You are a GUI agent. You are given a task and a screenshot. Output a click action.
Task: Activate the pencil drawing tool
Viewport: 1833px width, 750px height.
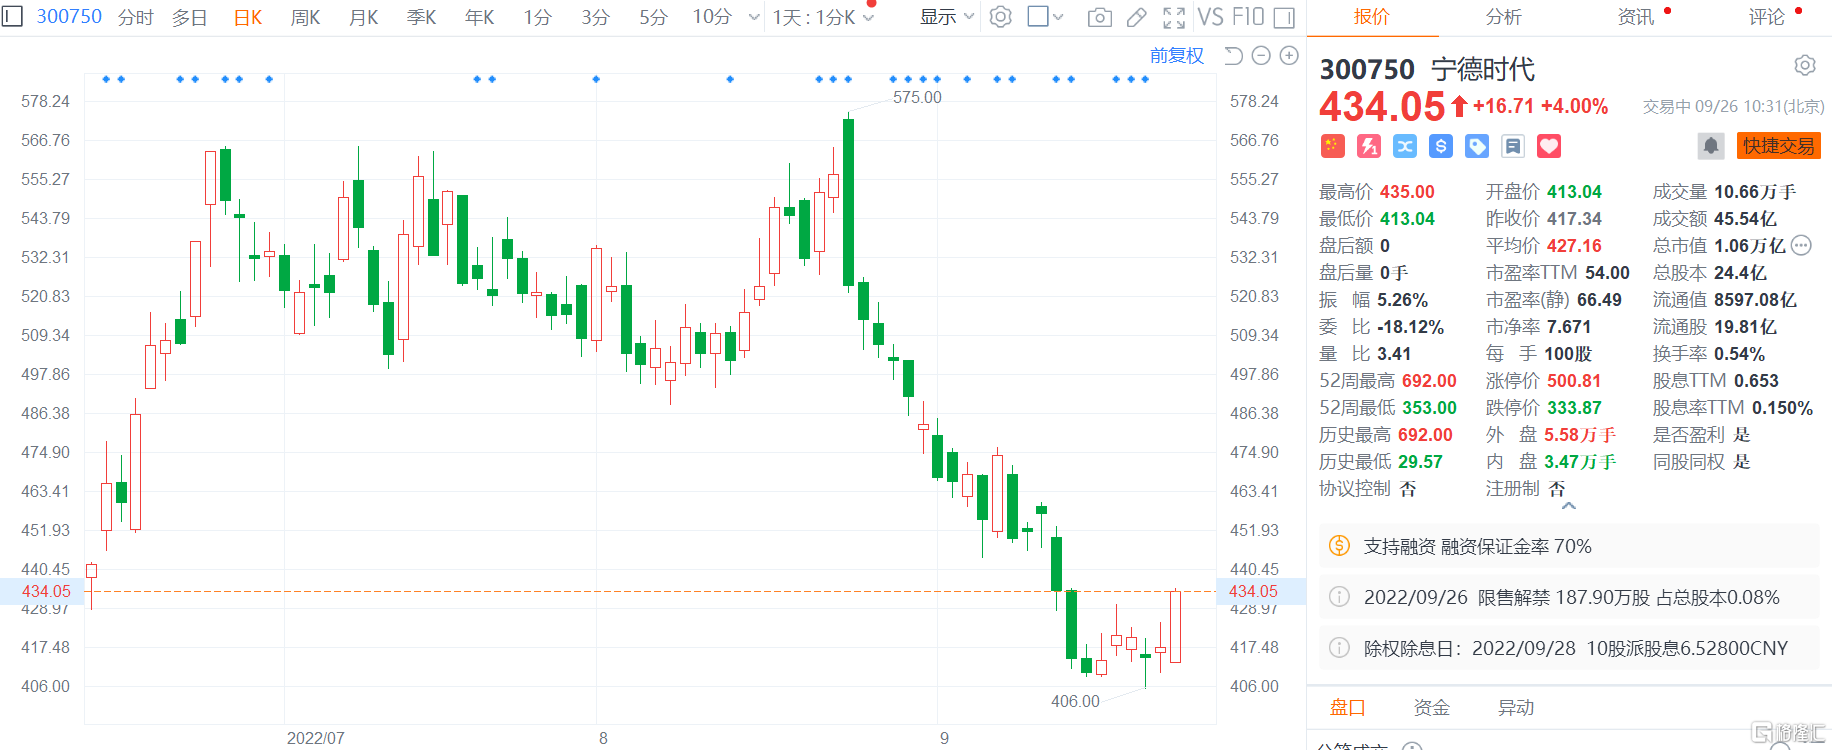1137,17
